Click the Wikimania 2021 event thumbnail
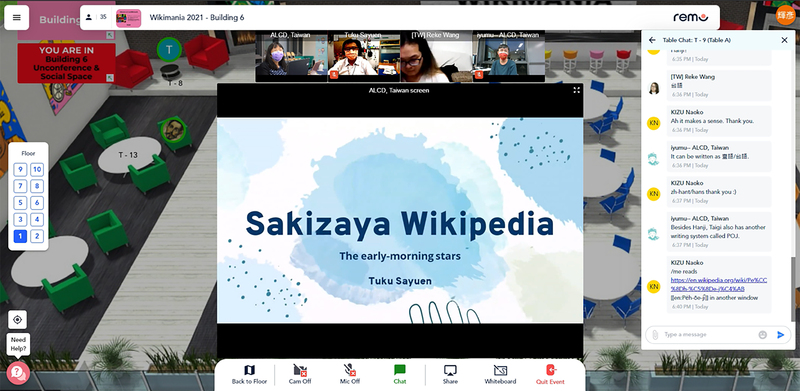 129,18
